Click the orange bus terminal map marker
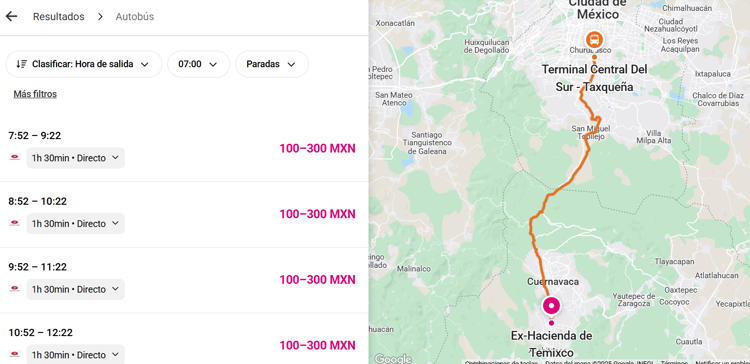The width and height of the screenshot is (750, 364). 594,39
